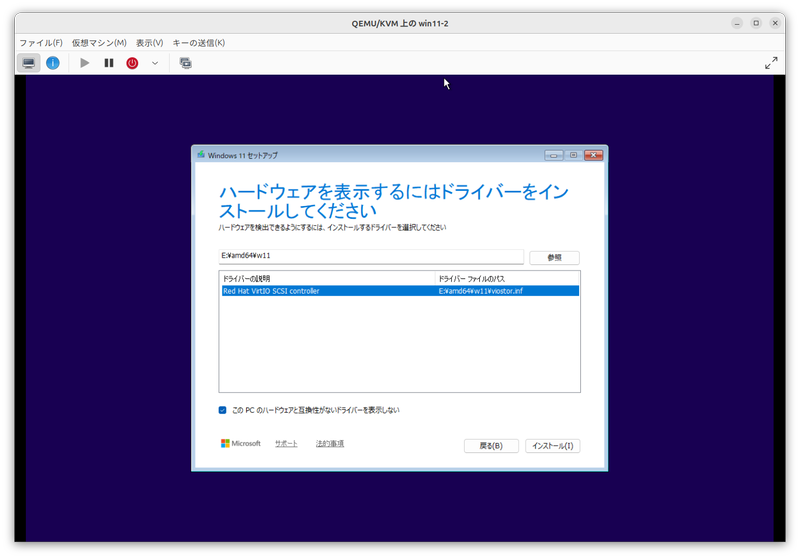Minimize the Windows 11 setup dialog
Image resolution: width=800 pixels, height=558 pixels.
pyautogui.click(x=554, y=155)
